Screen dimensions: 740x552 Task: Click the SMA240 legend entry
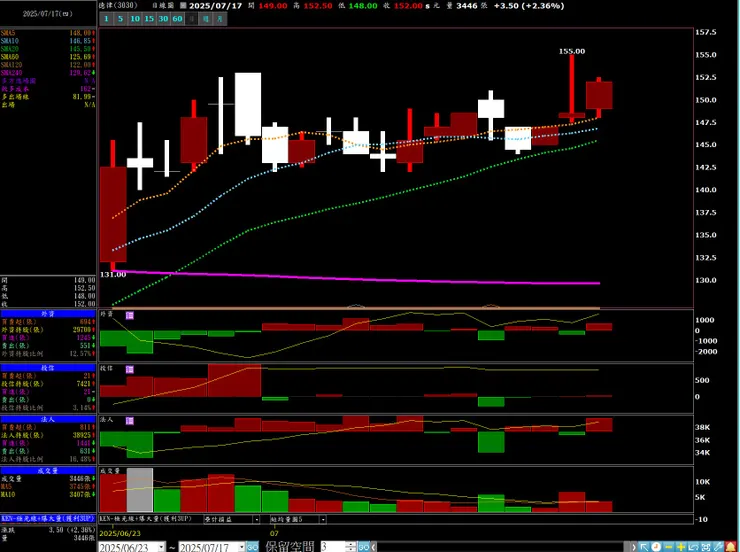pos(48,73)
